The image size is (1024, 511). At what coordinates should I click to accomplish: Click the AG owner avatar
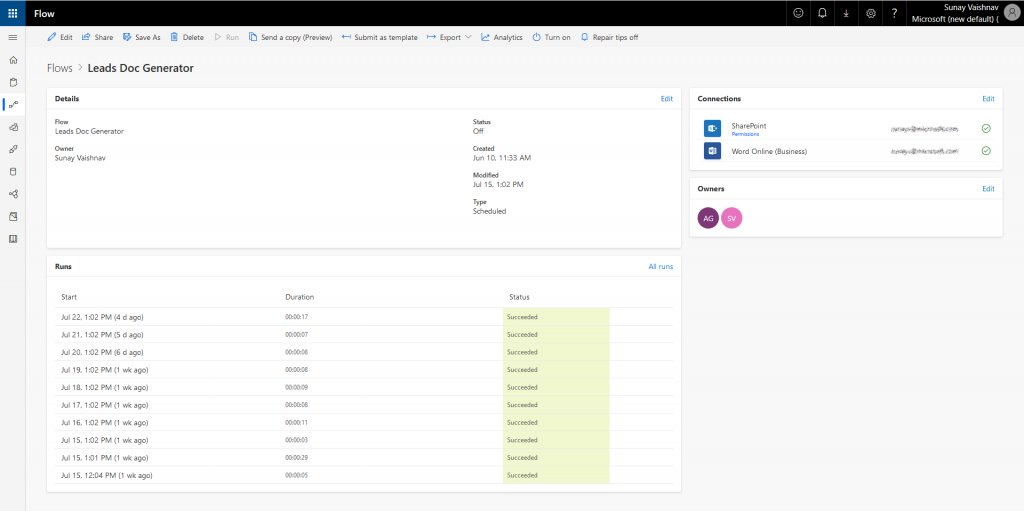click(x=708, y=218)
